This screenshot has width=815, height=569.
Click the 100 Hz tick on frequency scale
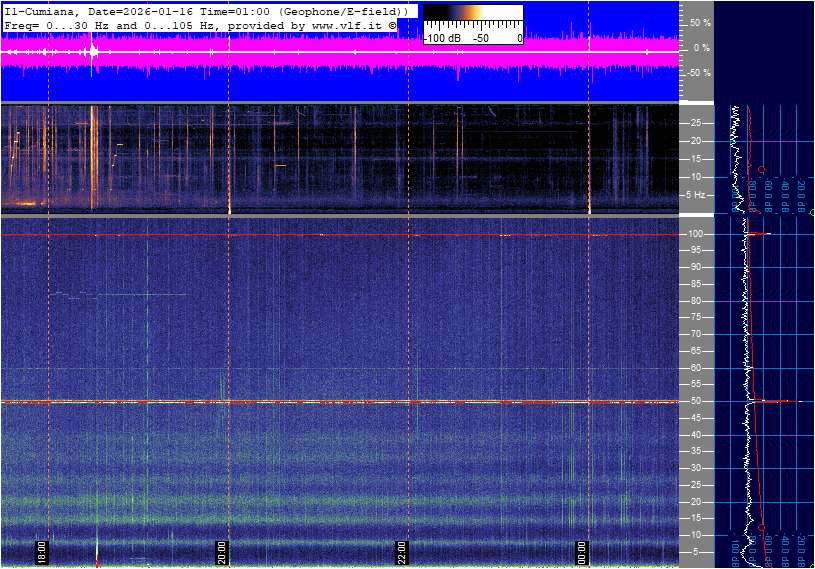(x=693, y=234)
